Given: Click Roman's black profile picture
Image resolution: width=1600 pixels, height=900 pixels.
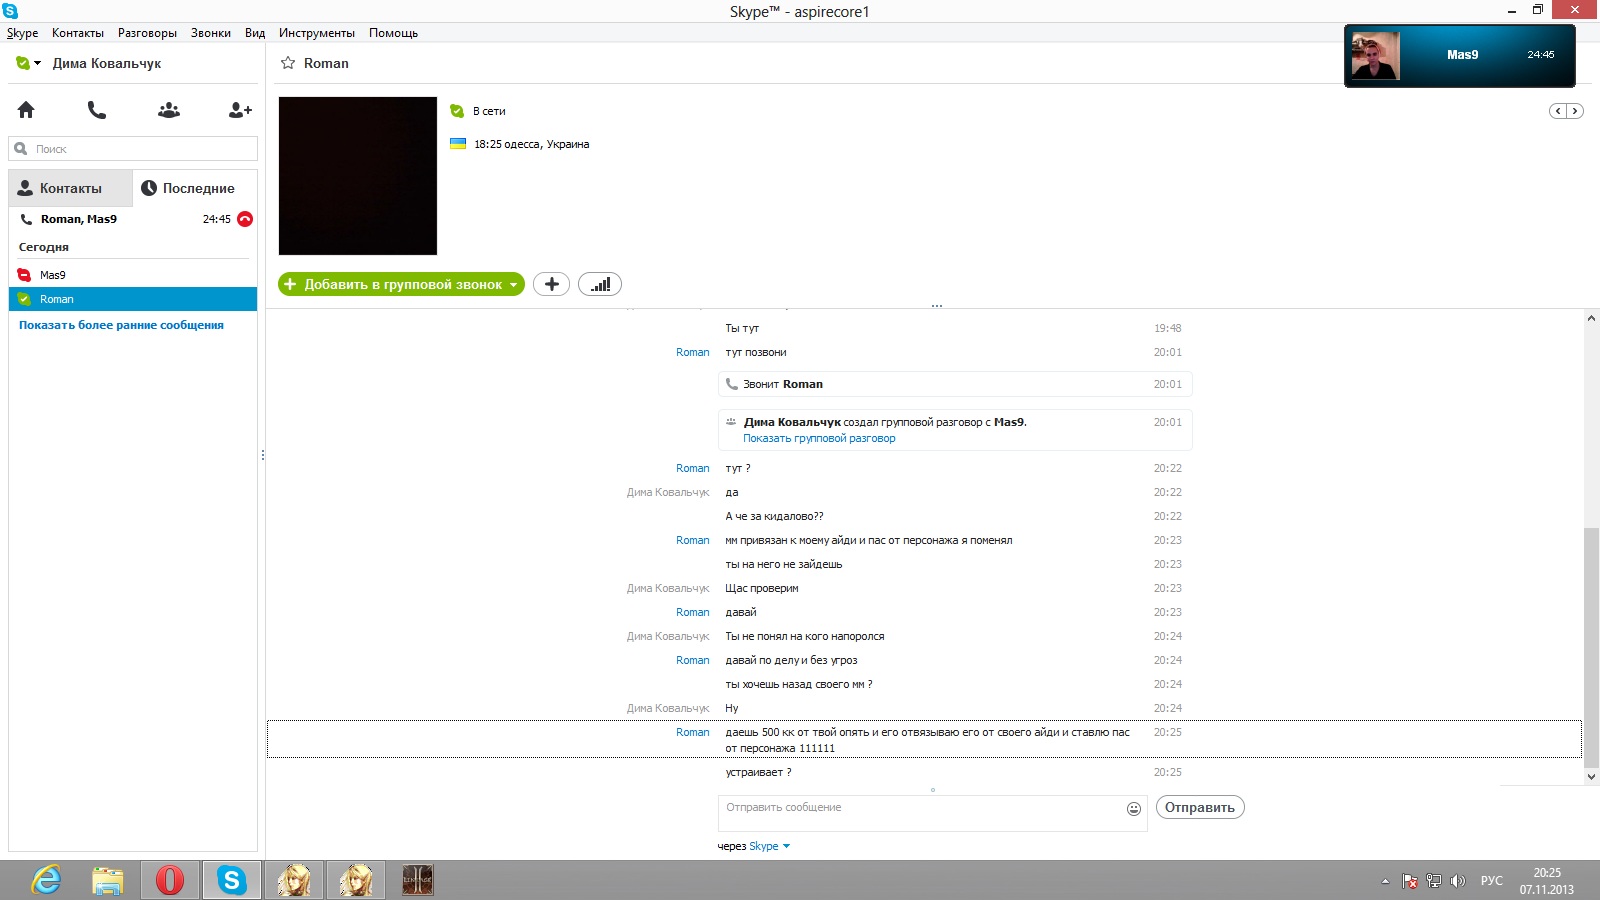Looking at the screenshot, I should [x=358, y=176].
